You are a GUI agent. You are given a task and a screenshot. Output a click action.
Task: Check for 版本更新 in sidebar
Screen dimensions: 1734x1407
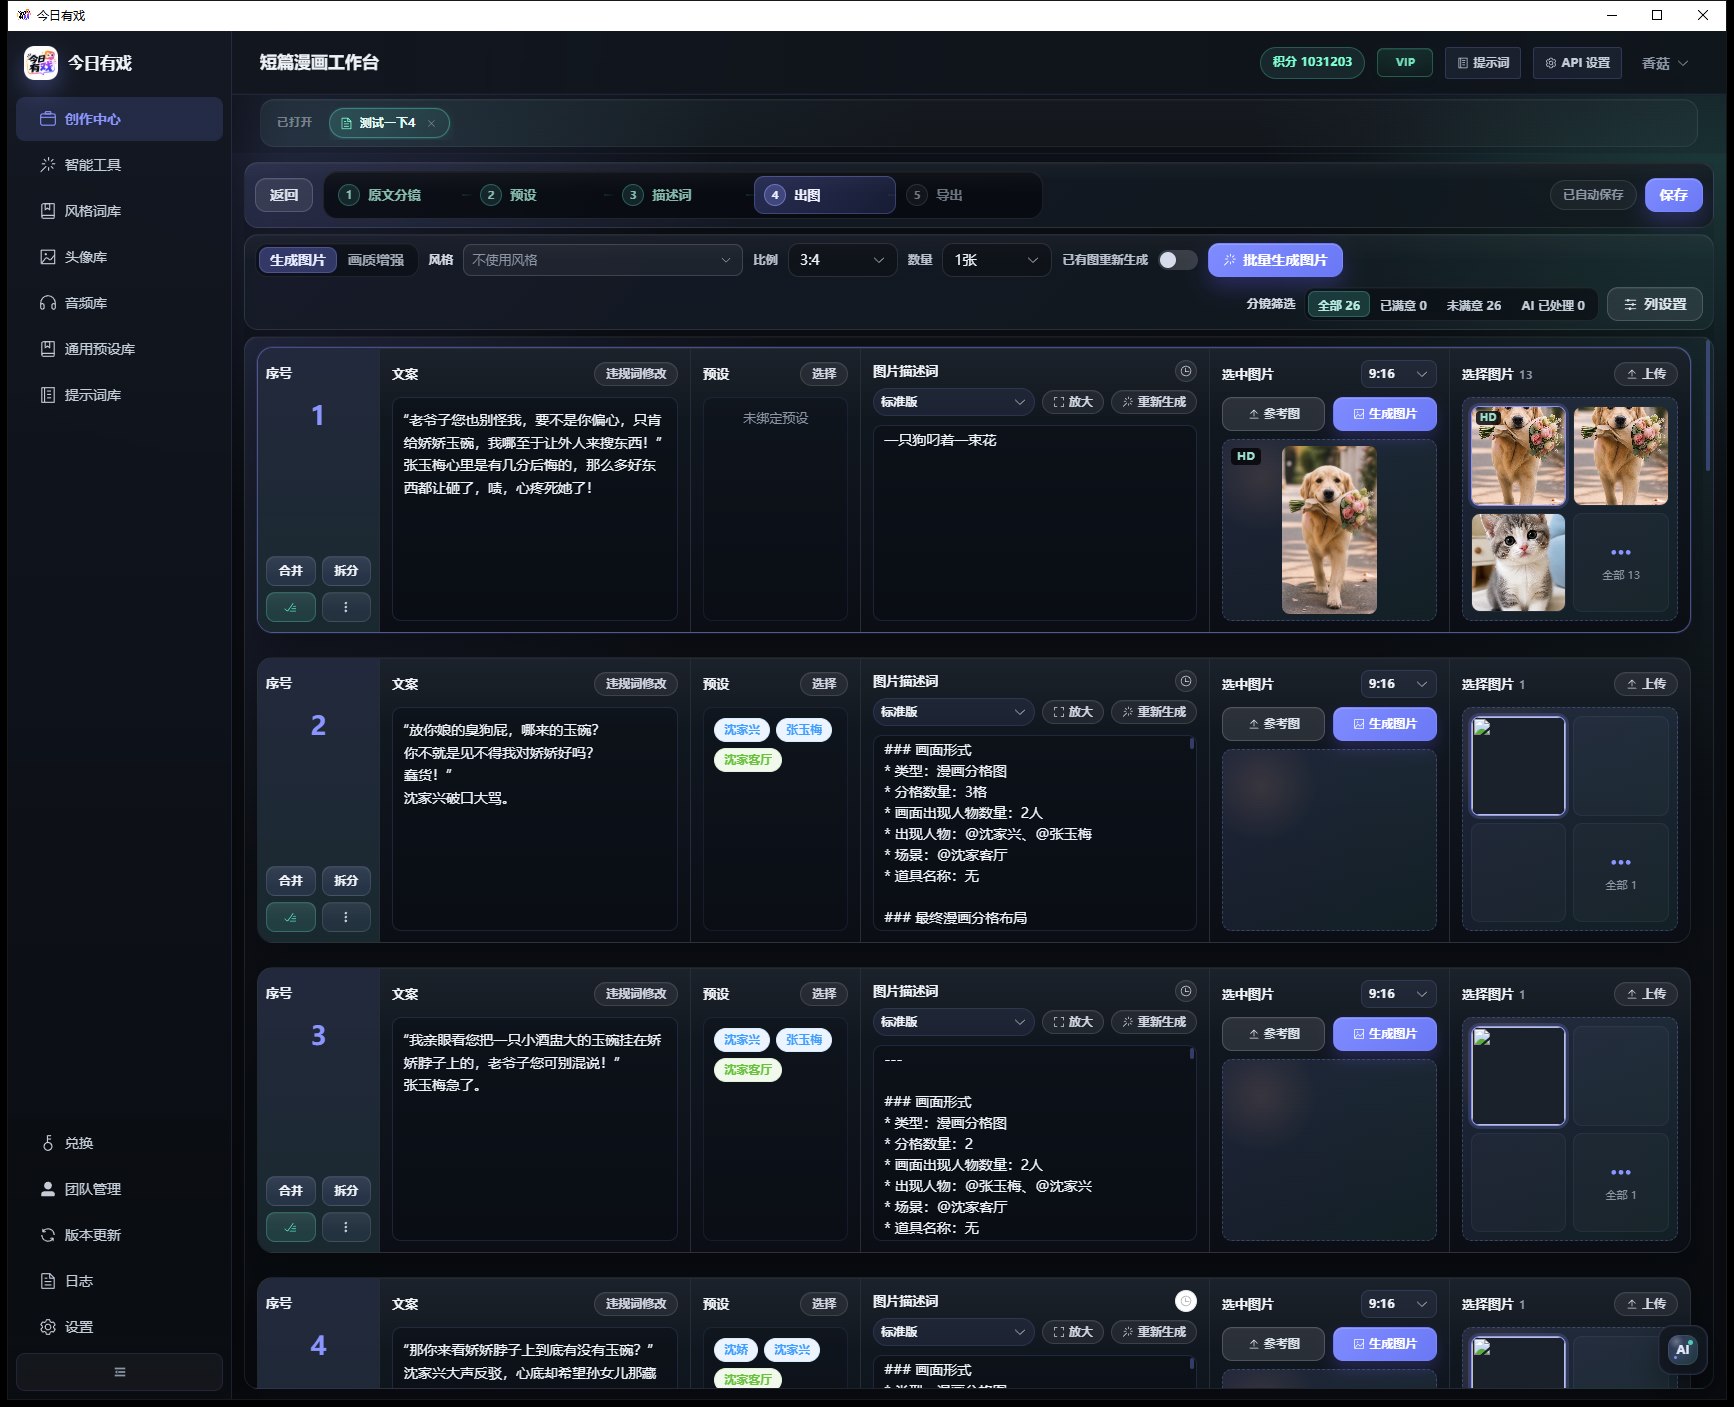(119, 1235)
